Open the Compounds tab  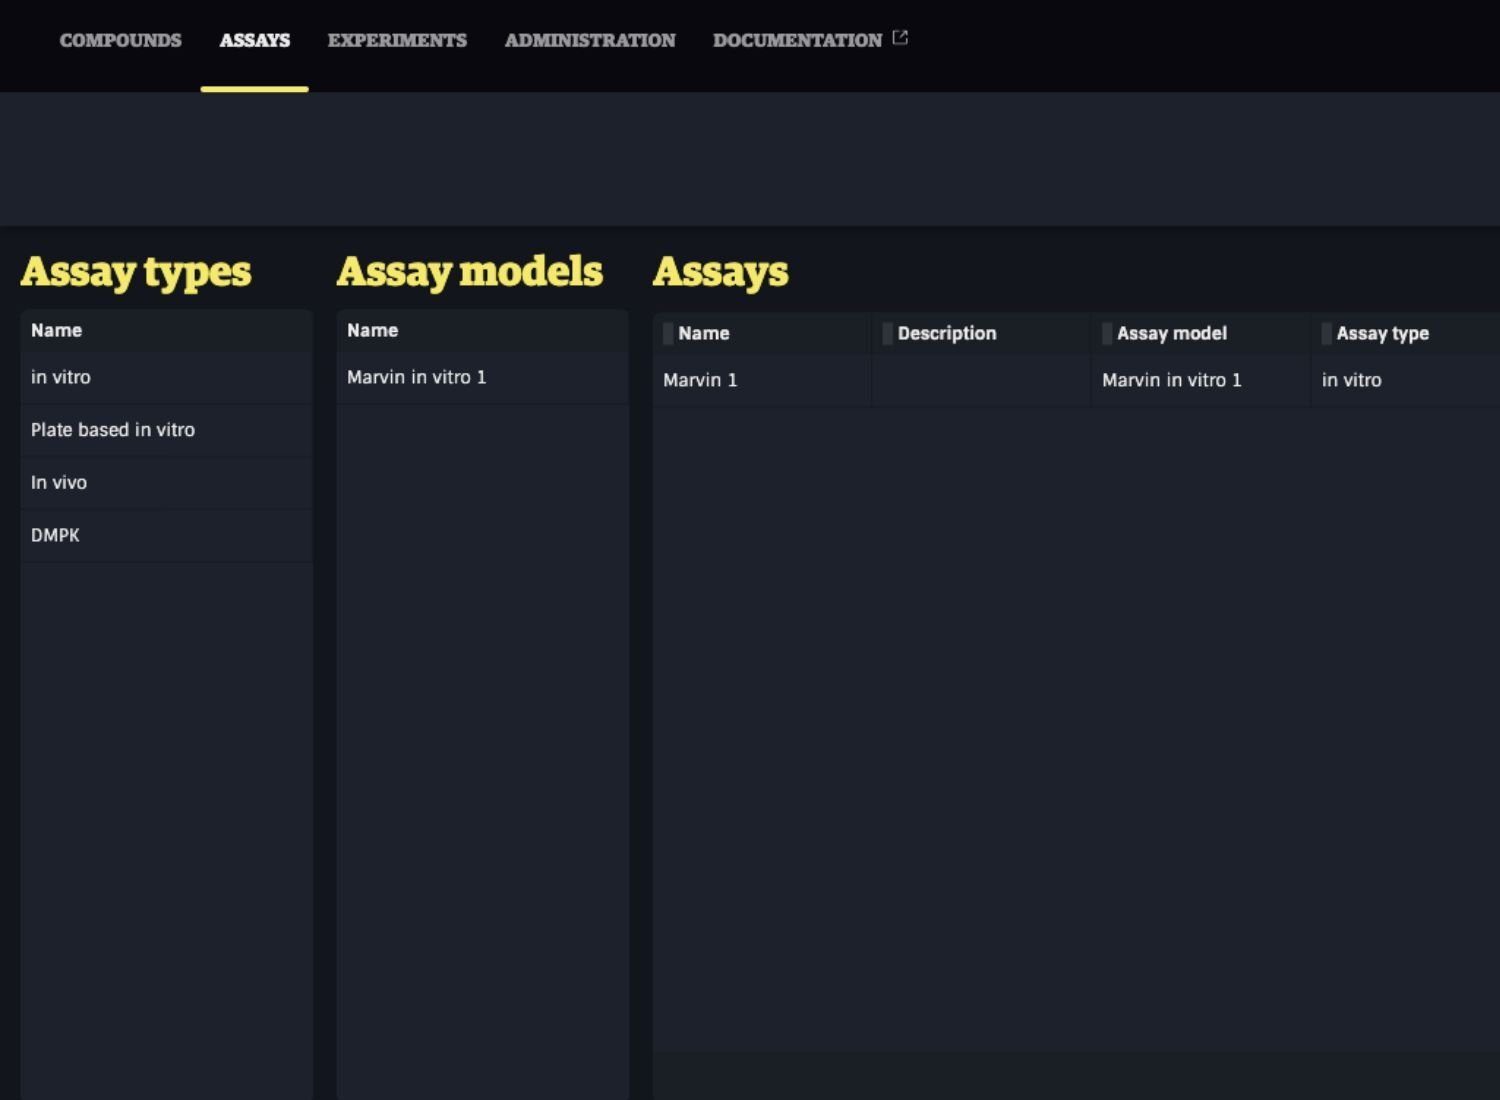point(120,41)
